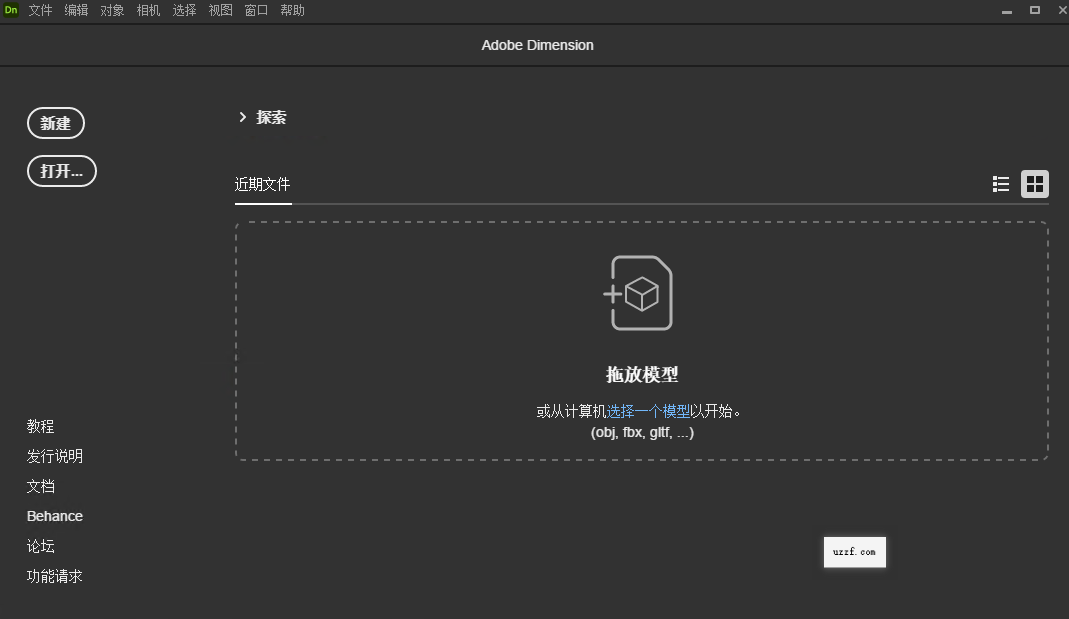This screenshot has height=619, width=1069.
Task: Select the 近期文件 tab
Action: [x=263, y=184]
